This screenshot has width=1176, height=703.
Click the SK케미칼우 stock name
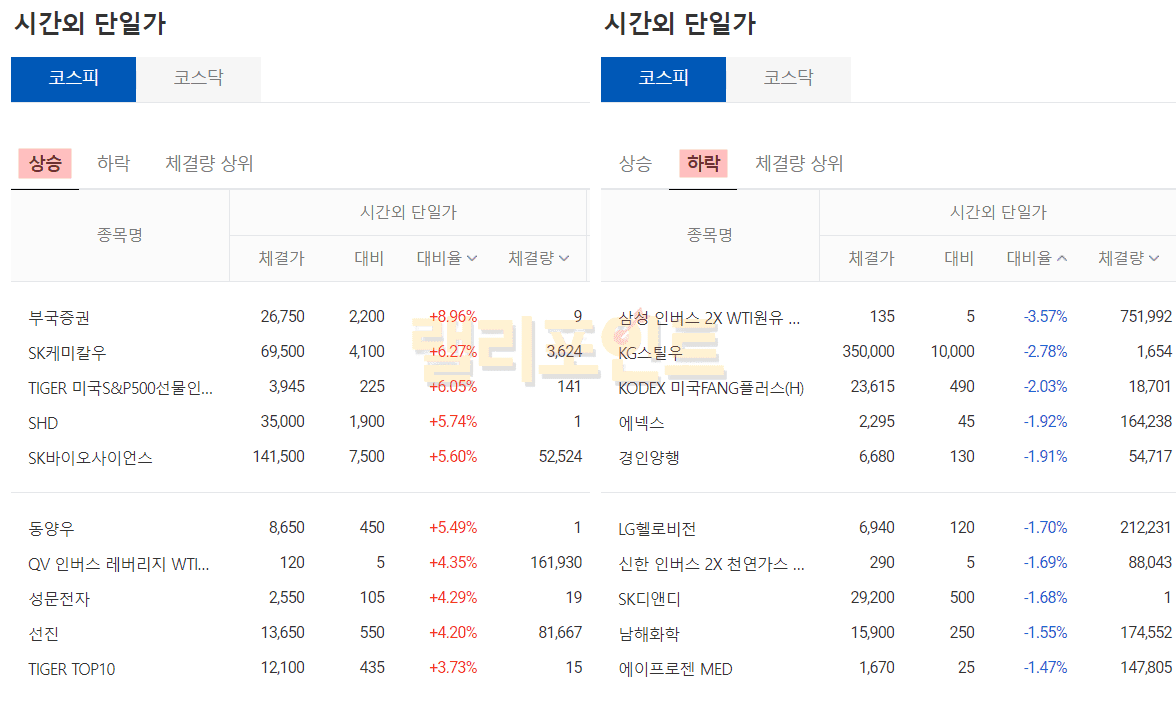[x=67, y=353]
